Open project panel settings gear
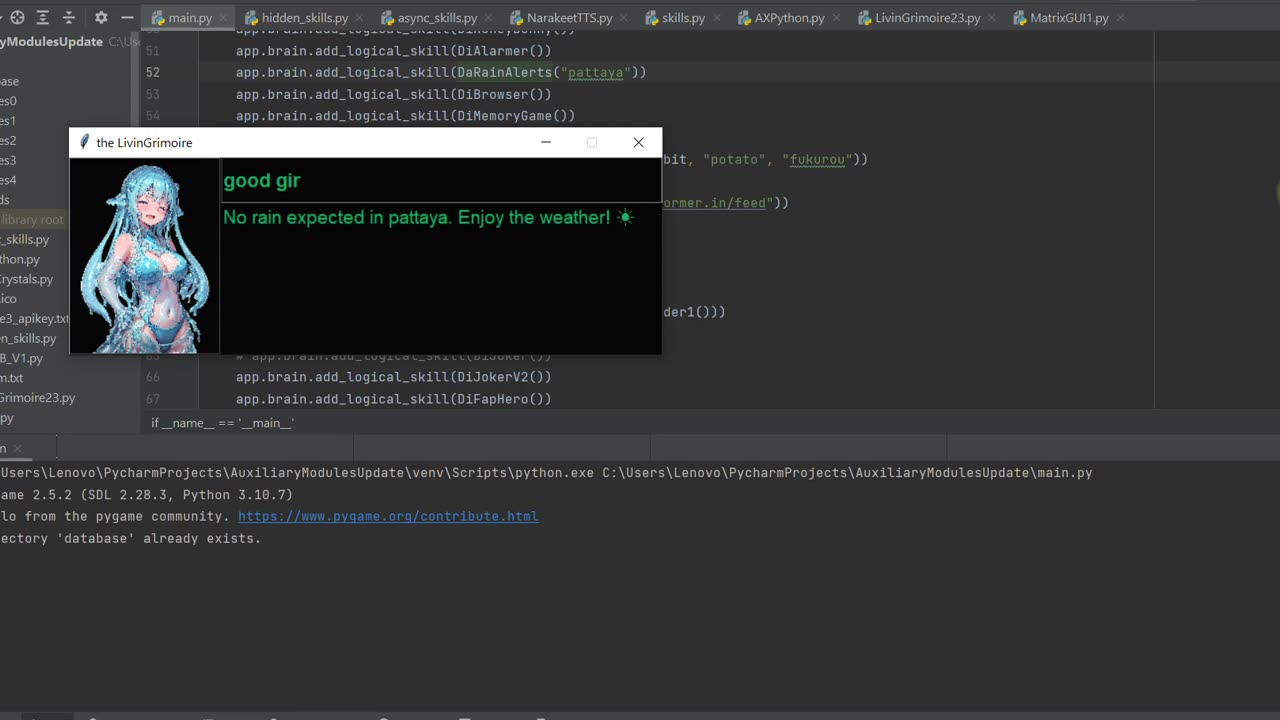 [101, 18]
